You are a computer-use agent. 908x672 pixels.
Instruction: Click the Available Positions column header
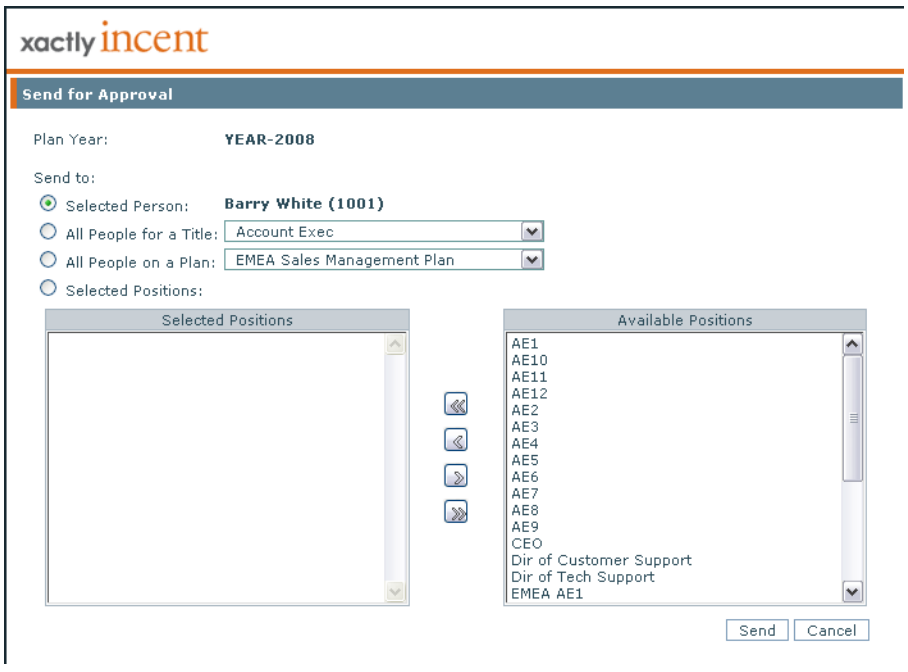point(685,320)
